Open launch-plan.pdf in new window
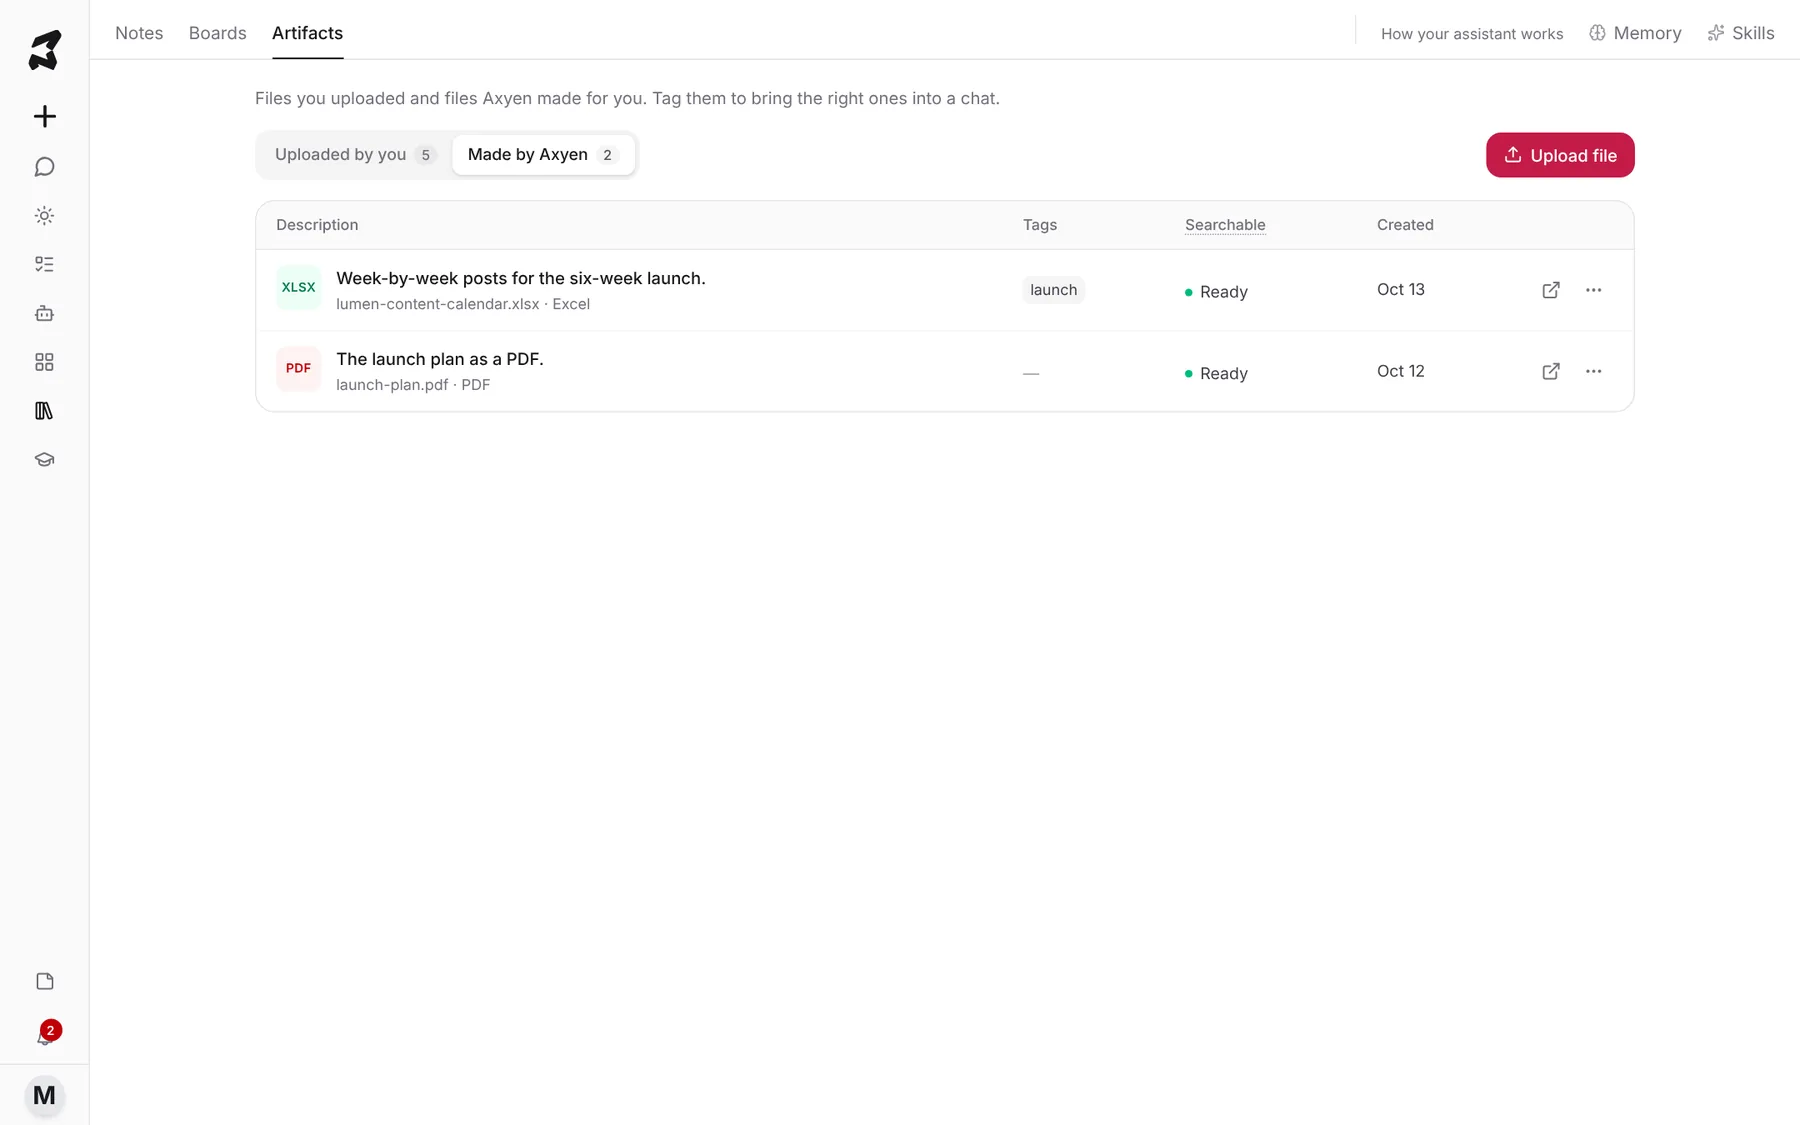 click(x=1551, y=371)
